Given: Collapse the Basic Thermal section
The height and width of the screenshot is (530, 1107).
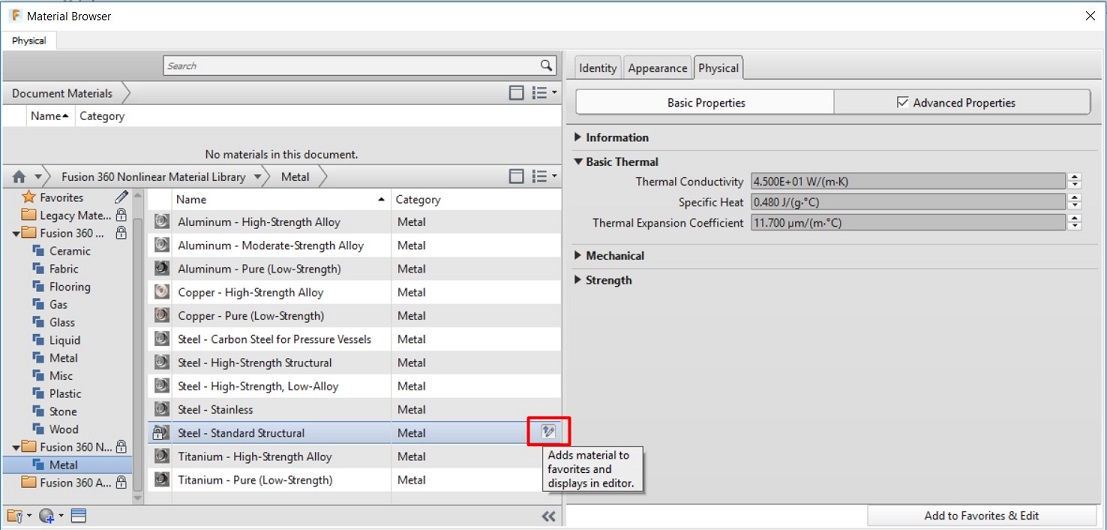Looking at the screenshot, I should click(579, 162).
